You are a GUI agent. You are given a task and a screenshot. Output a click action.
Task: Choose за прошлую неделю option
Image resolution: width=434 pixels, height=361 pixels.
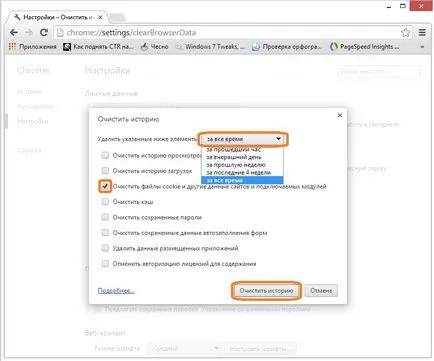point(242,165)
